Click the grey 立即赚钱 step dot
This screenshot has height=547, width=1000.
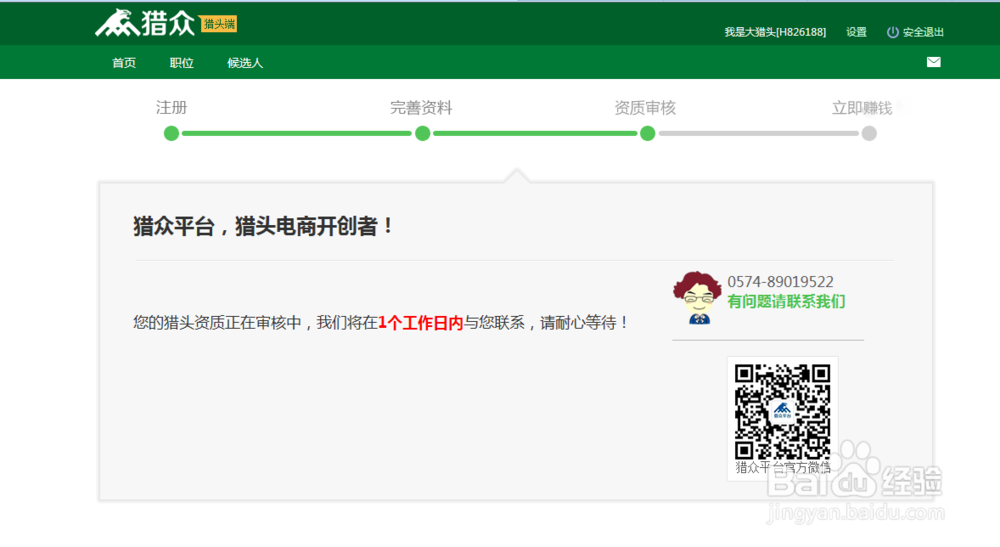[869, 133]
